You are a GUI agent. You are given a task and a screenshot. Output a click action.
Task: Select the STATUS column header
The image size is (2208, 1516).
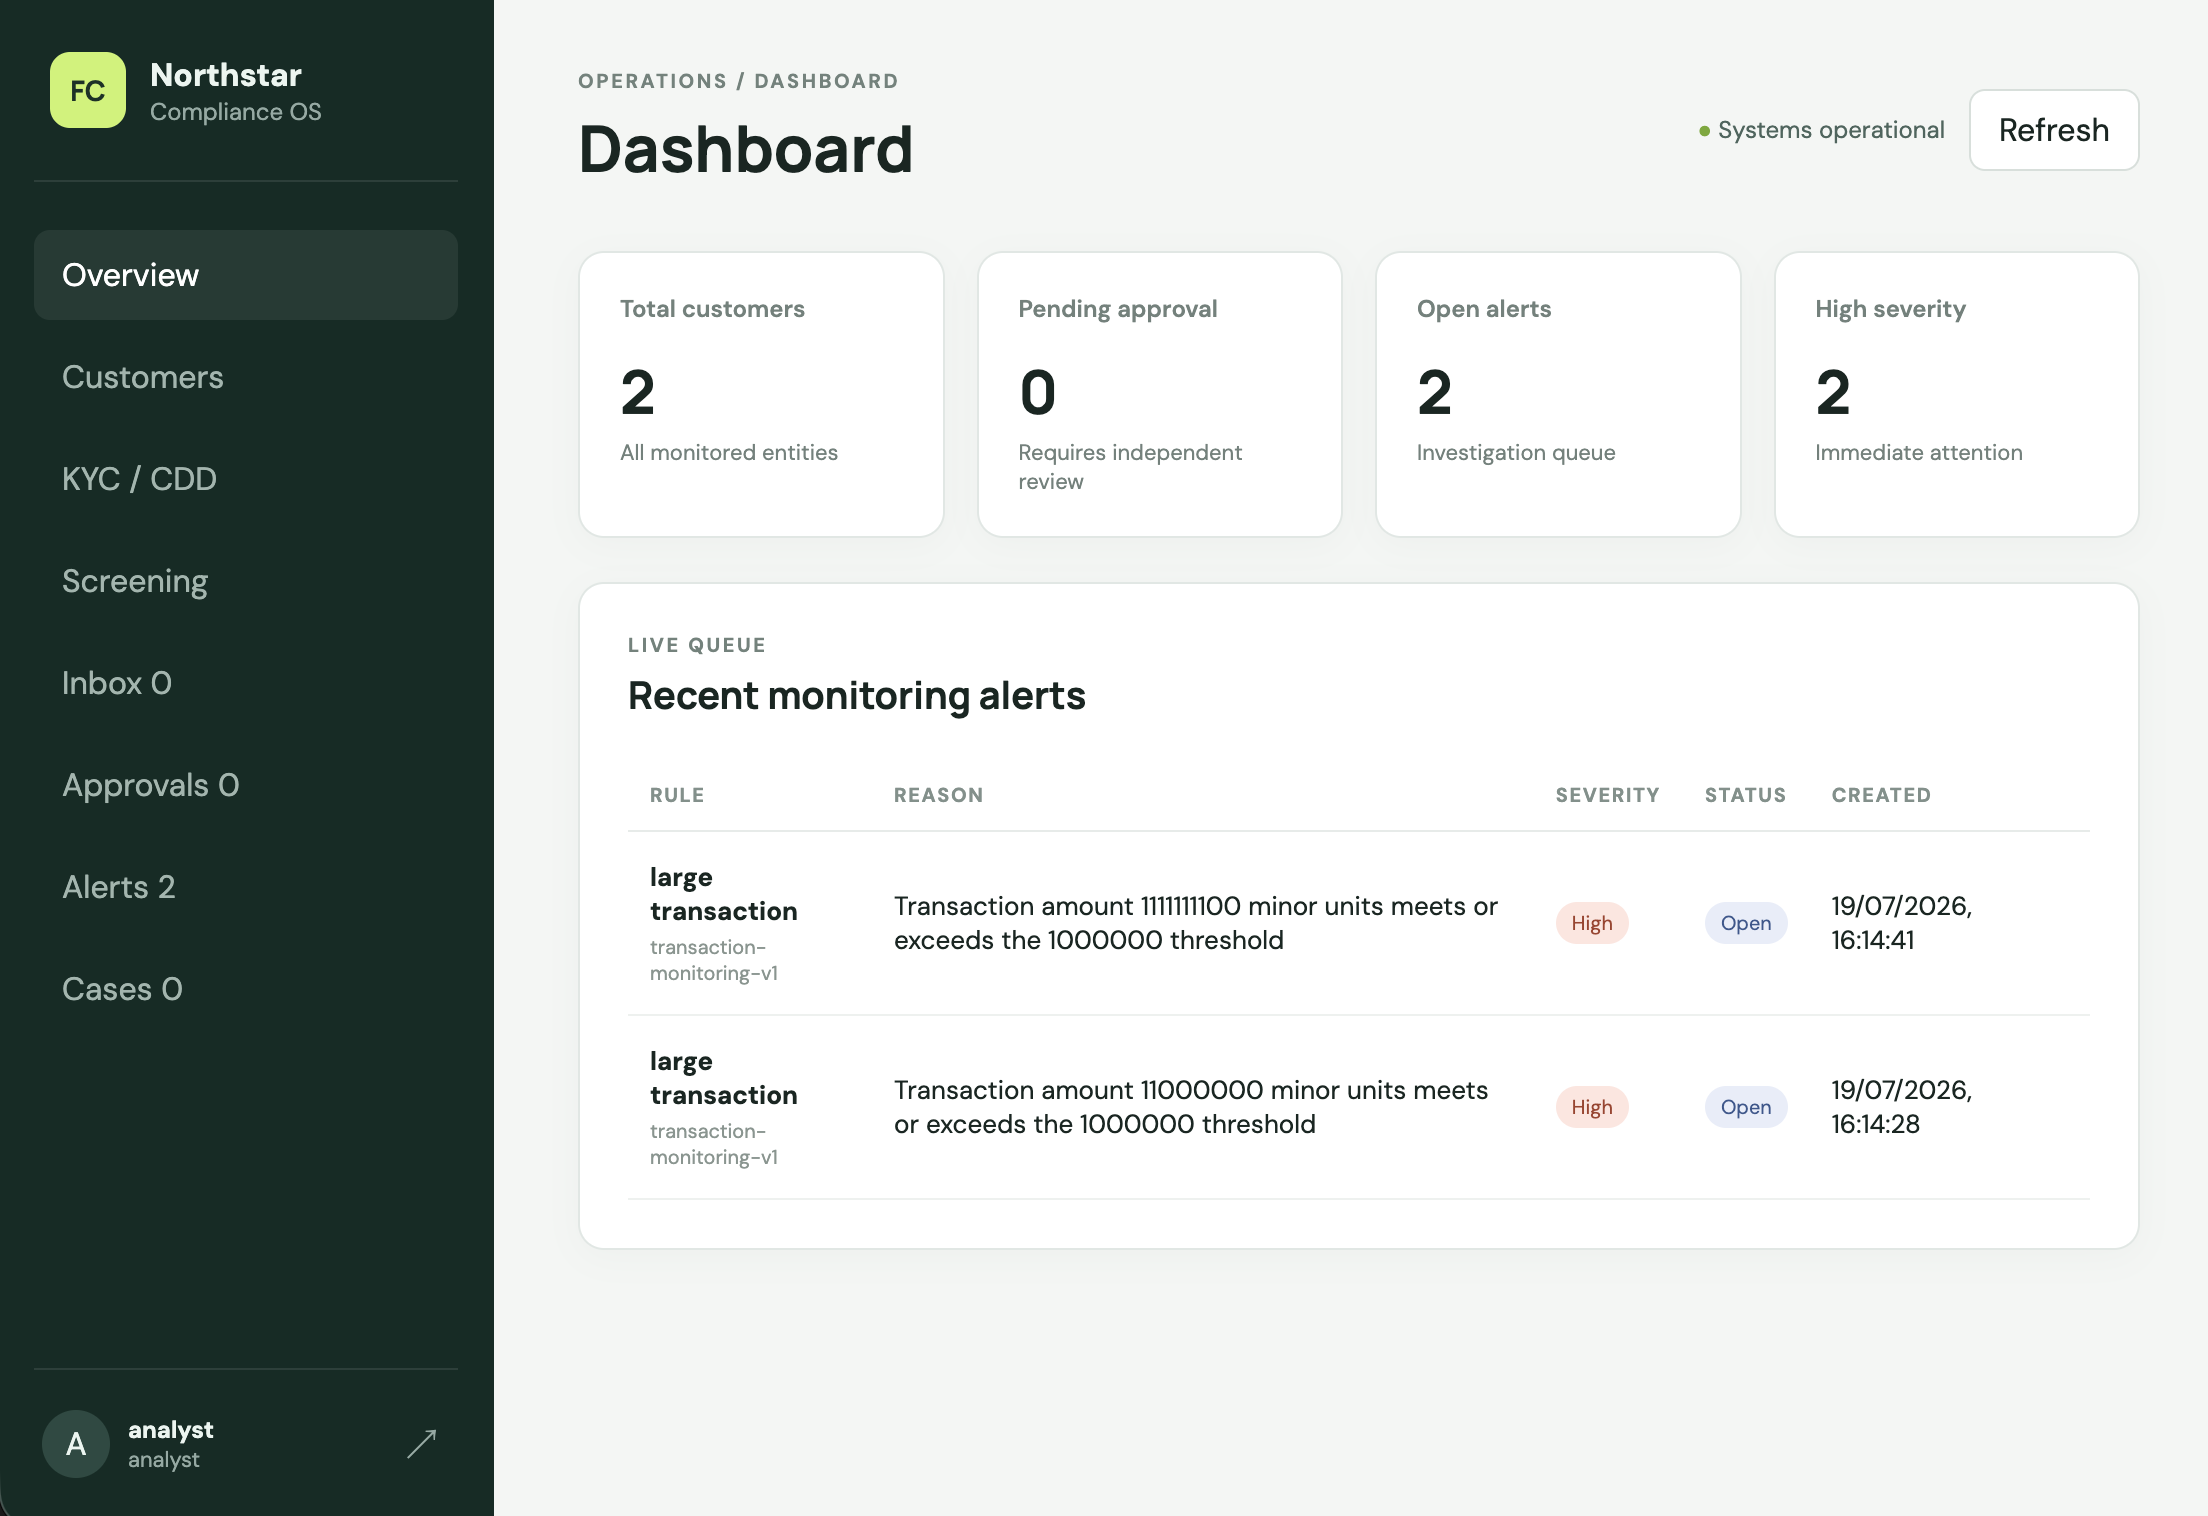[x=1745, y=795]
